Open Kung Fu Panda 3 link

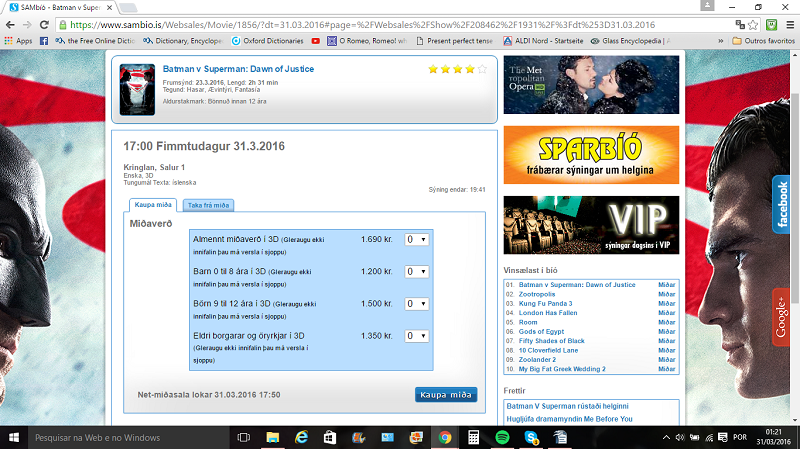click(x=545, y=304)
